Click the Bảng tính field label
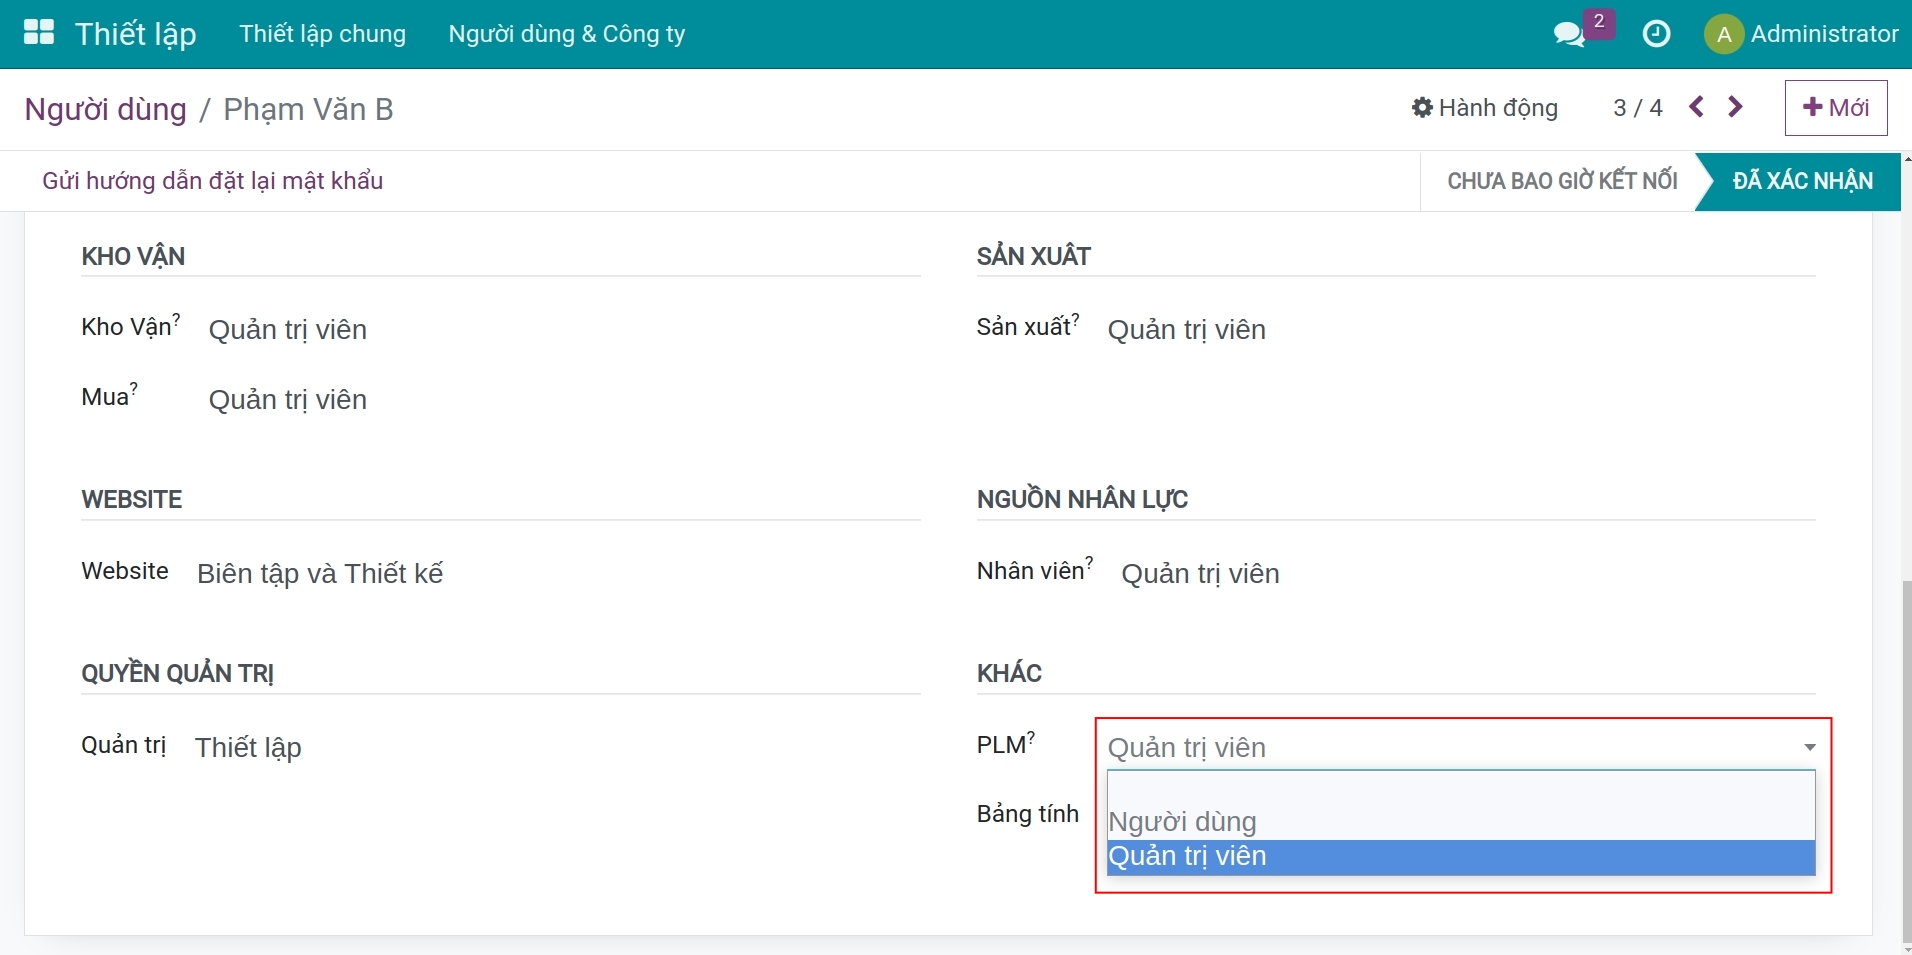The height and width of the screenshot is (955, 1912). click(1028, 814)
